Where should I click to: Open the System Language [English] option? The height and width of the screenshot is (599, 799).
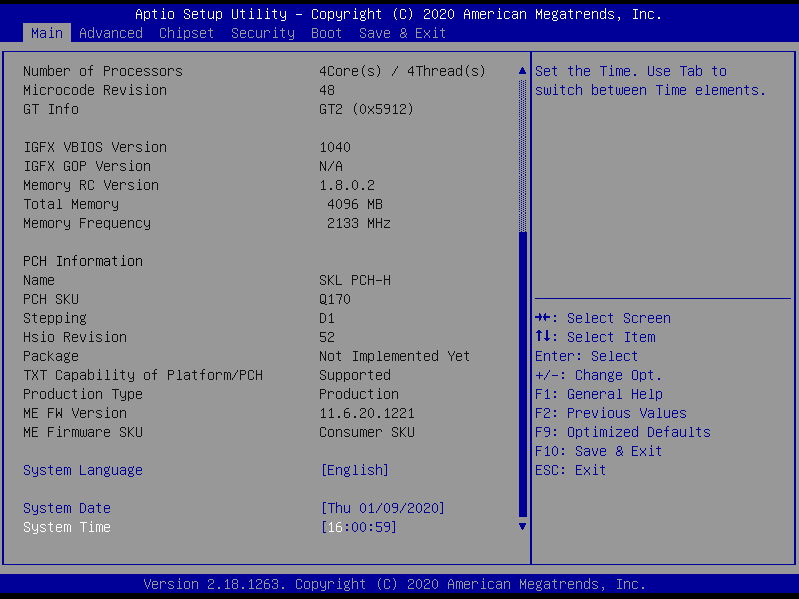click(x=354, y=470)
